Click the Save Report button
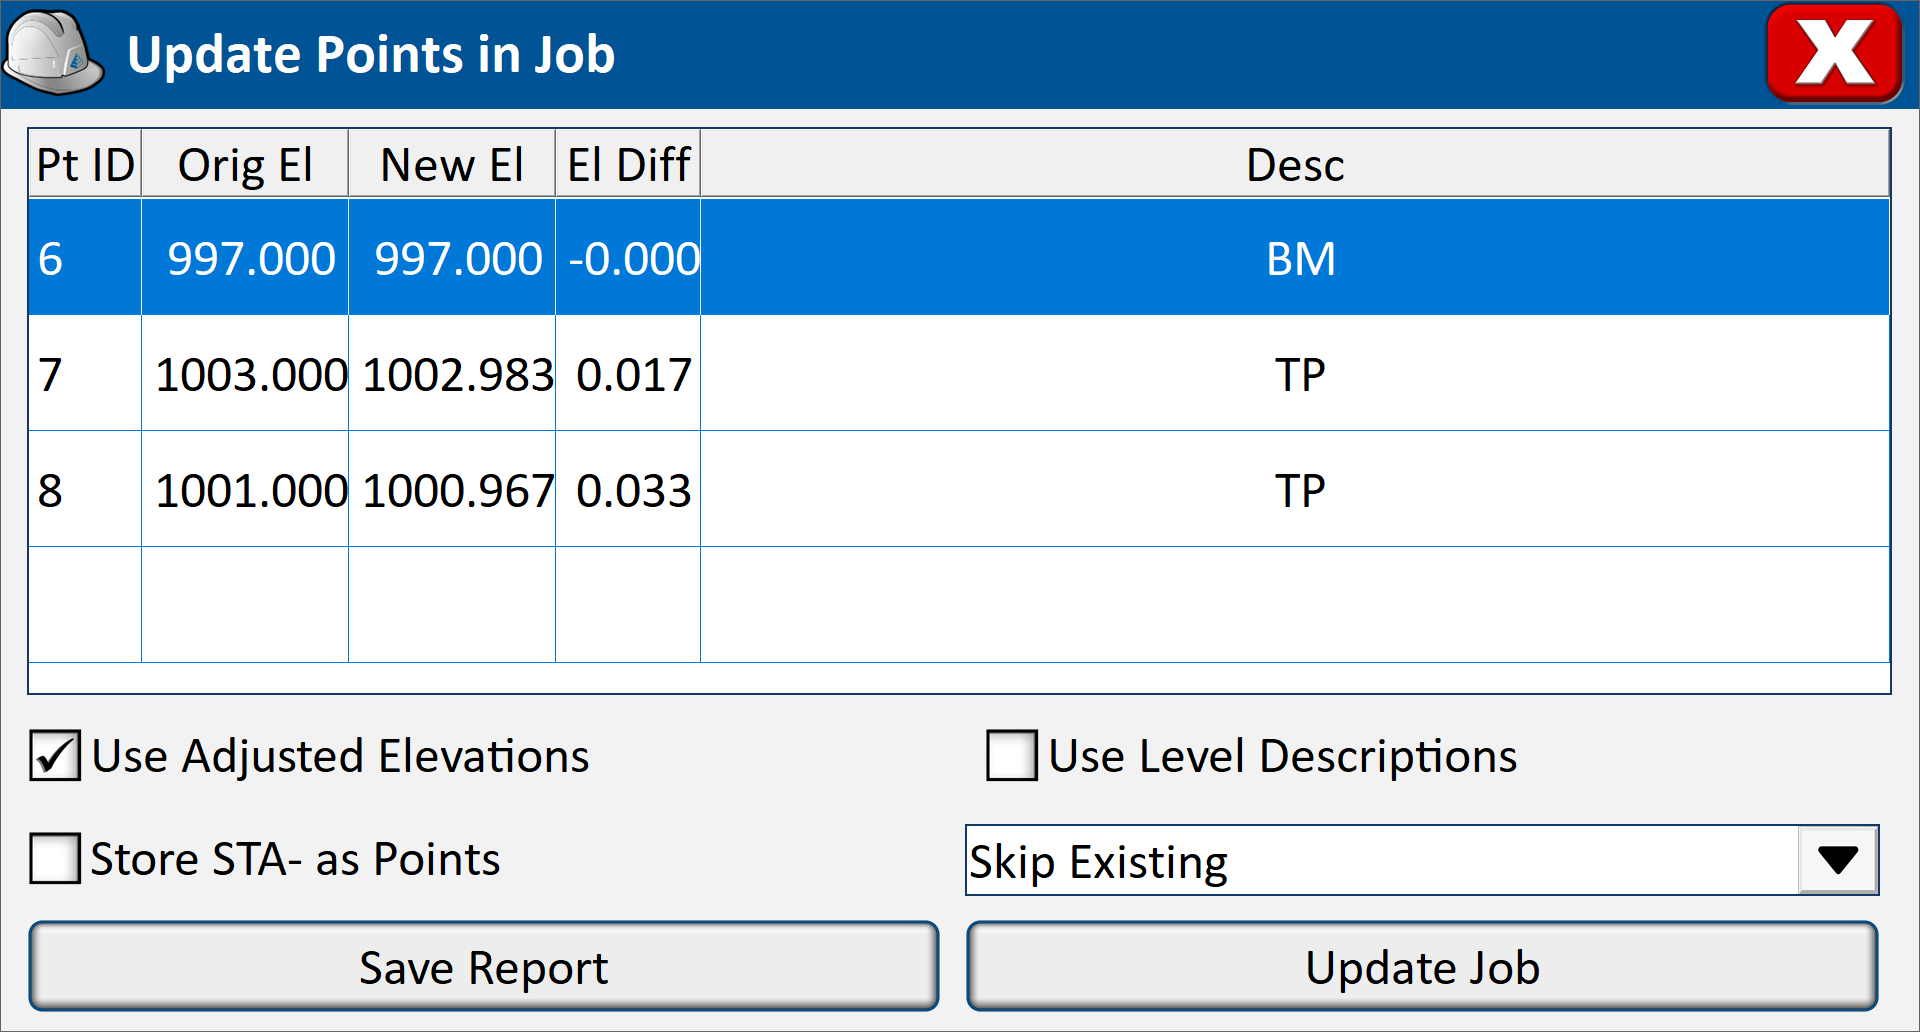Viewport: 1920px width, 1032px height. tap(484, 966)
